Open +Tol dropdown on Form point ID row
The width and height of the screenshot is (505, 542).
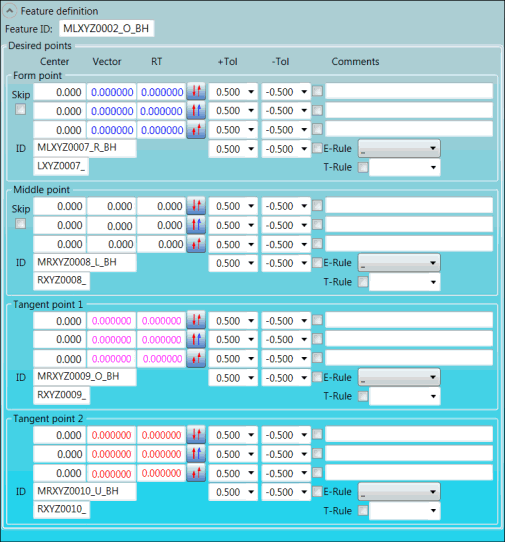(233, 149)
